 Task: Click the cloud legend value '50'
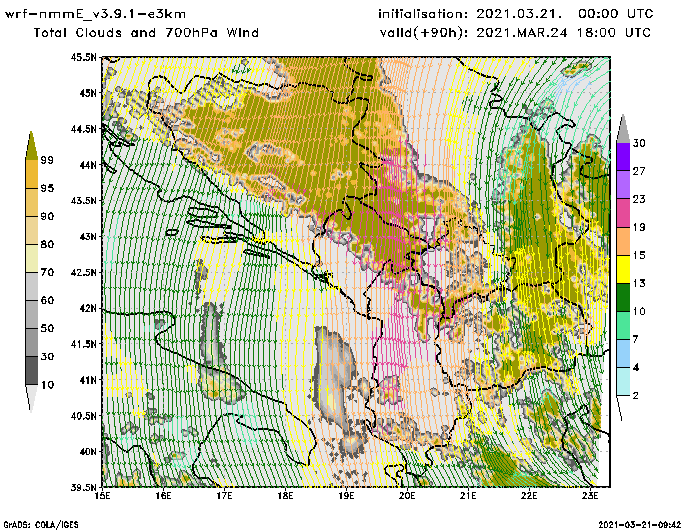click(47, 329)
